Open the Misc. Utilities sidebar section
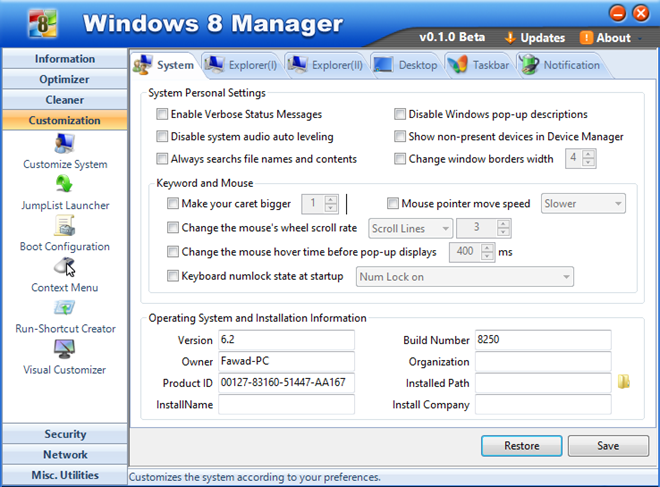Image resolution: width=660 pixels, height=487 pixels. point(65,475)
